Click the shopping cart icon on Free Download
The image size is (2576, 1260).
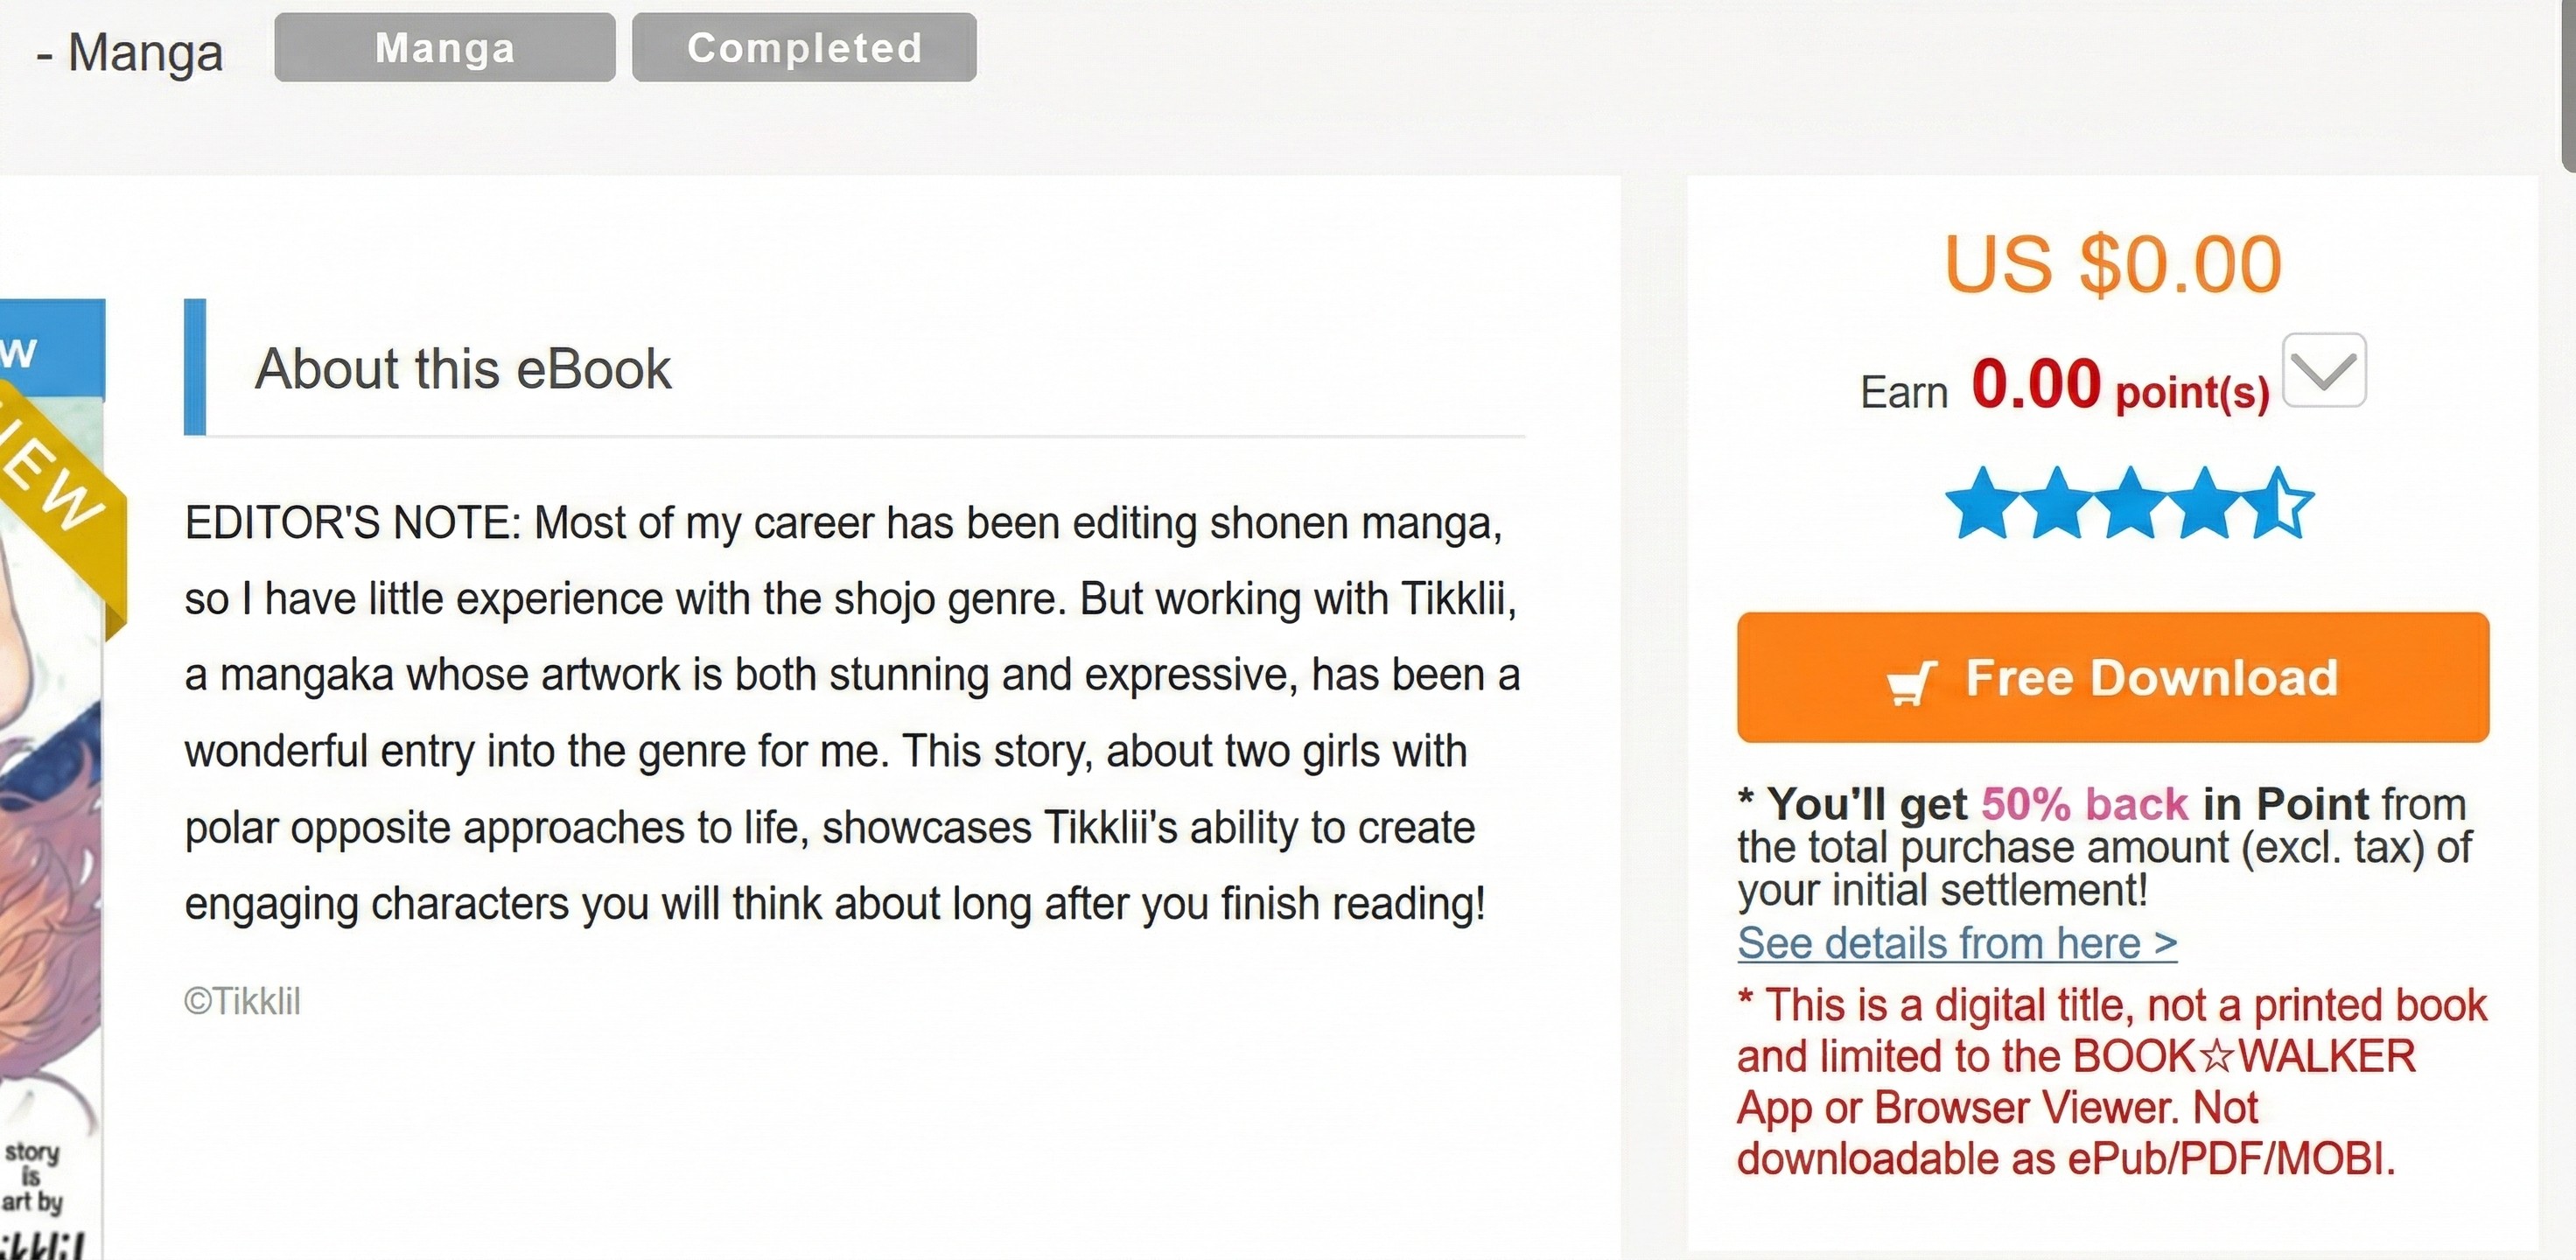tap(1912, 683)
